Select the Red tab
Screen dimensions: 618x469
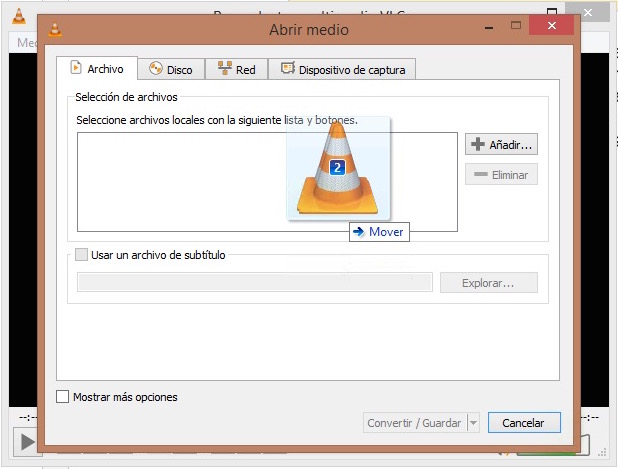pos(236,69)
